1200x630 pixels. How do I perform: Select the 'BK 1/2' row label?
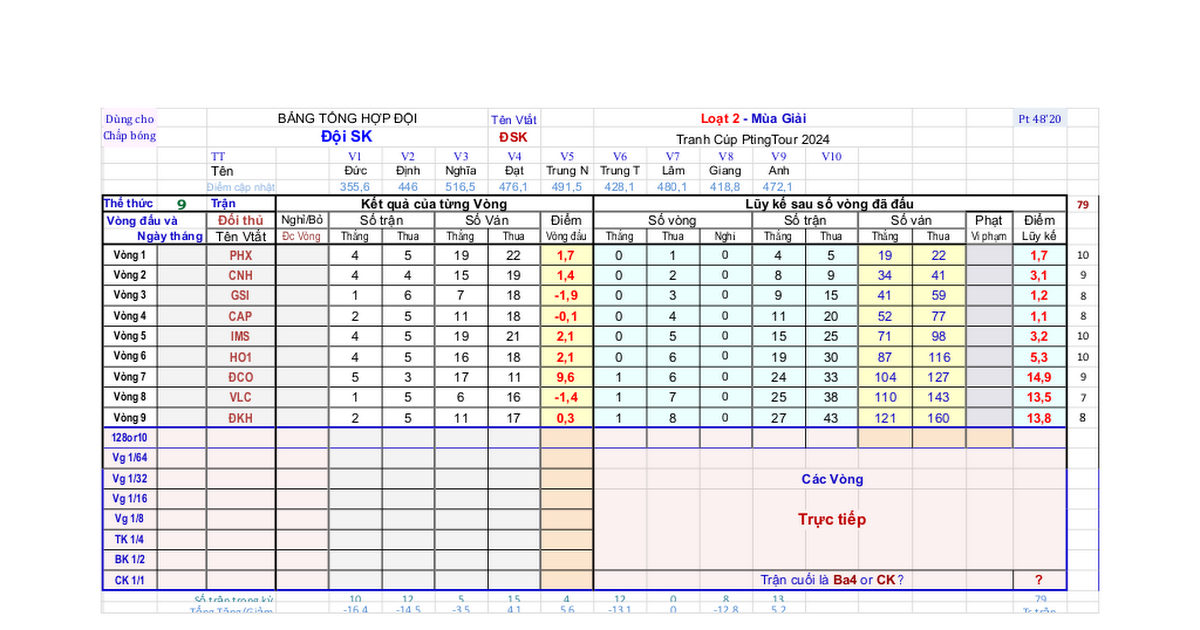pyautogui.click(x=130, y=559)
